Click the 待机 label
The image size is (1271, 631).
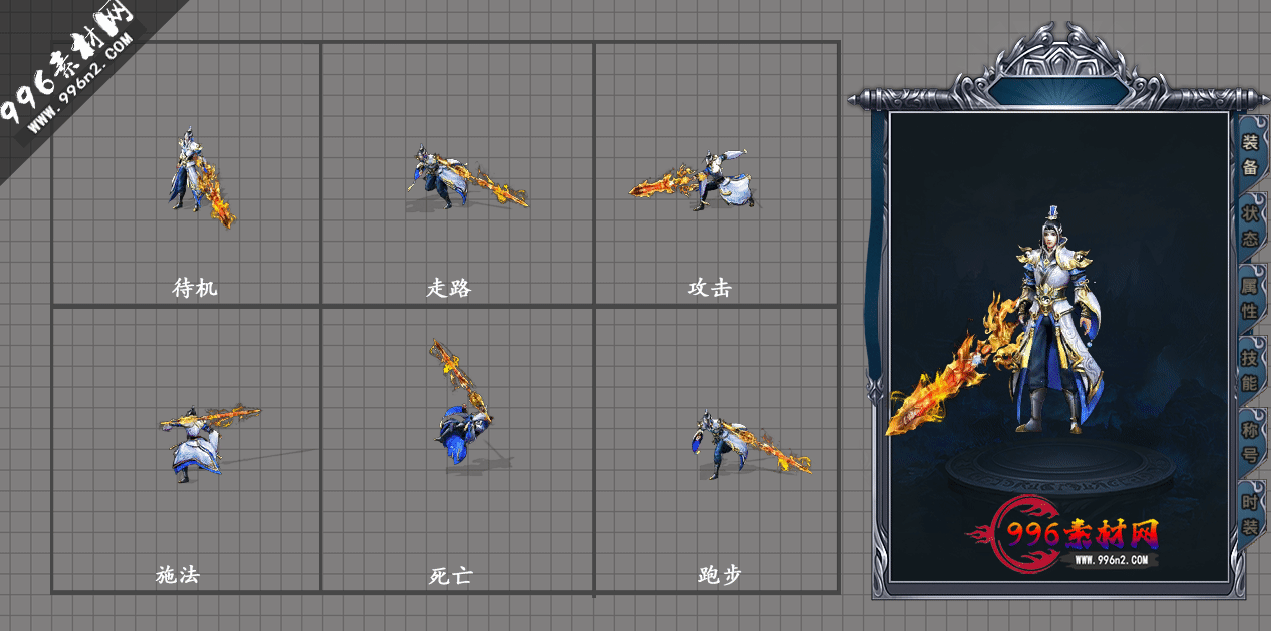click(x=195, y=288)
